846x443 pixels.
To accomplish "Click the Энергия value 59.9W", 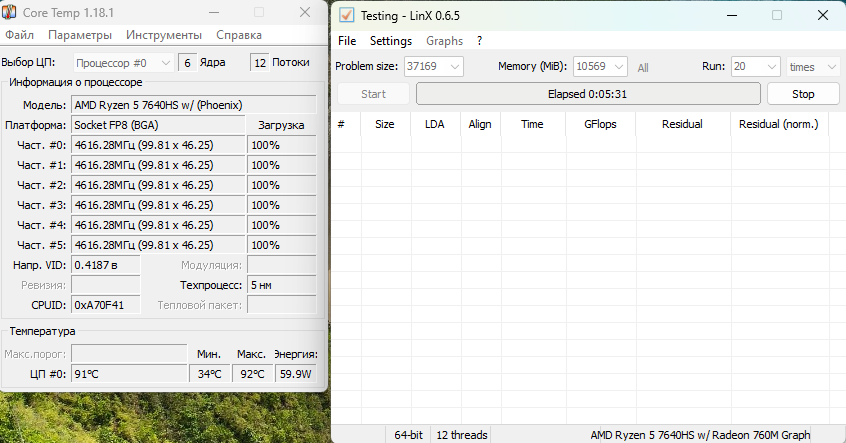I will coord(296,373).
